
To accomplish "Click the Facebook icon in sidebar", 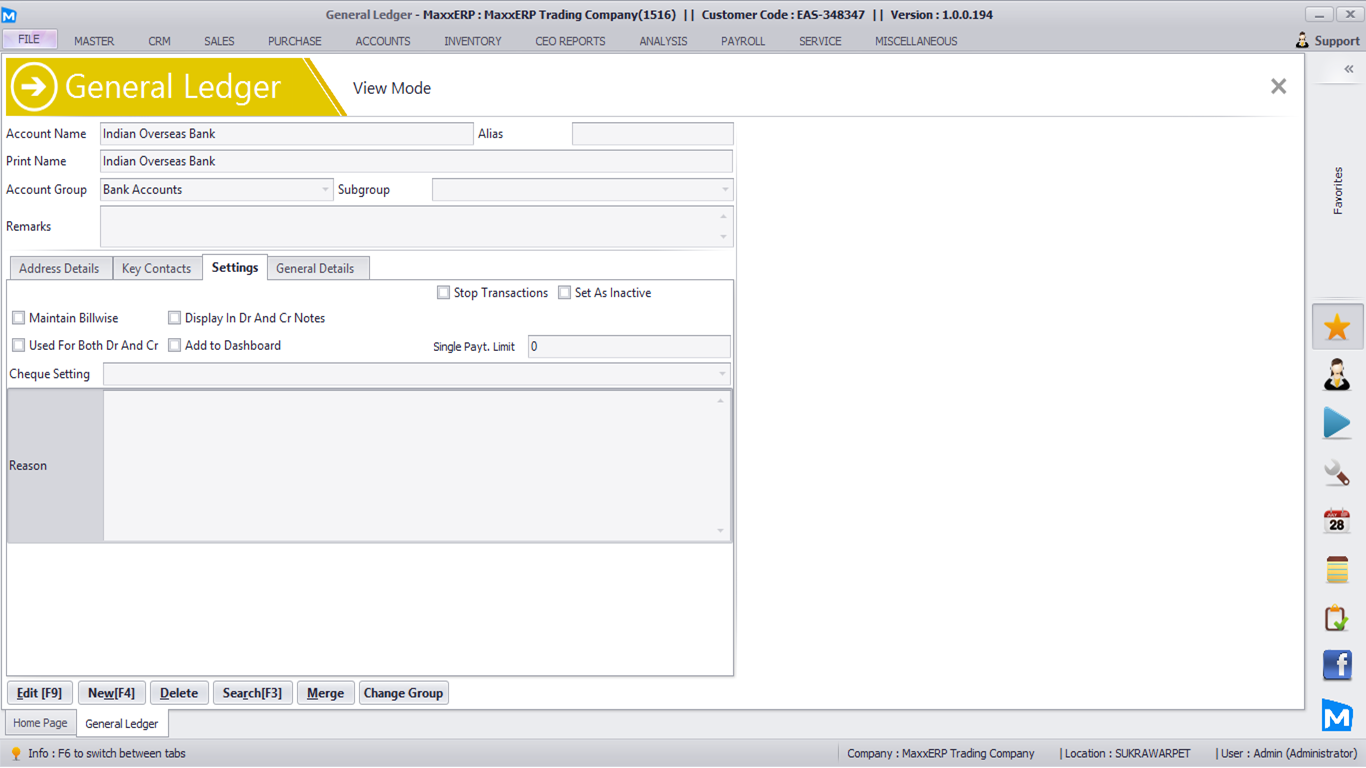I will click(x=1337, y=665).
